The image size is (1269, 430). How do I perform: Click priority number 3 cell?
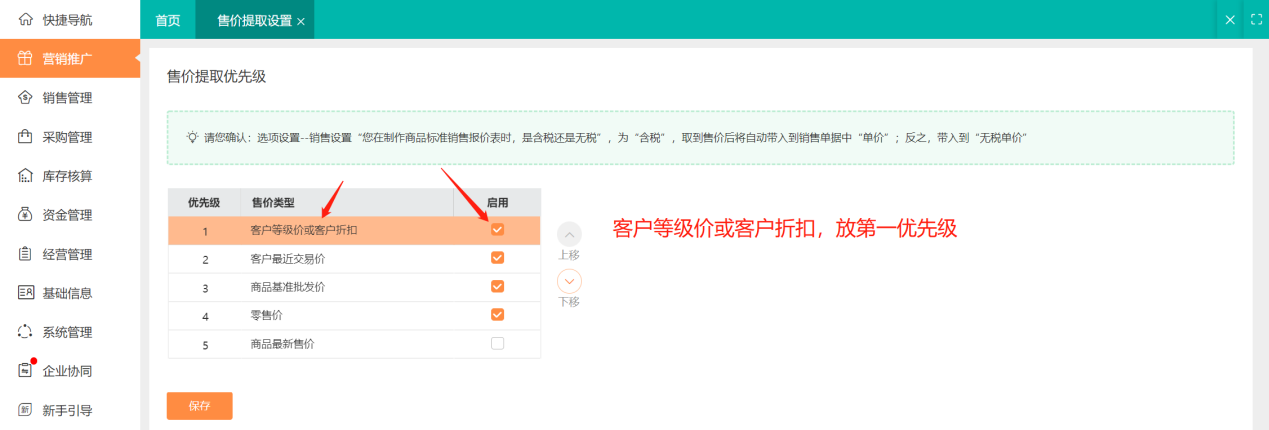point(204,287)
